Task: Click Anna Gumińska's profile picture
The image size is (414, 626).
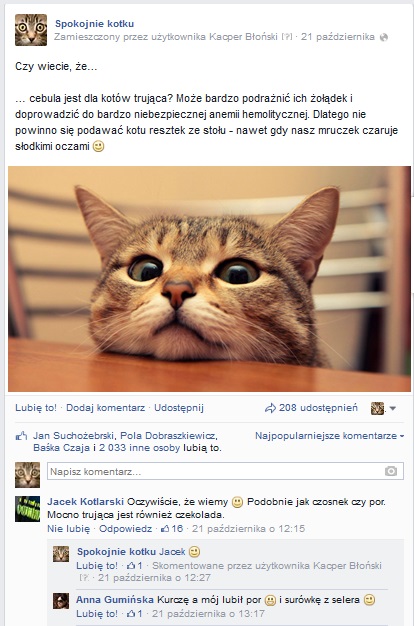Action: [x=61, y=601]
